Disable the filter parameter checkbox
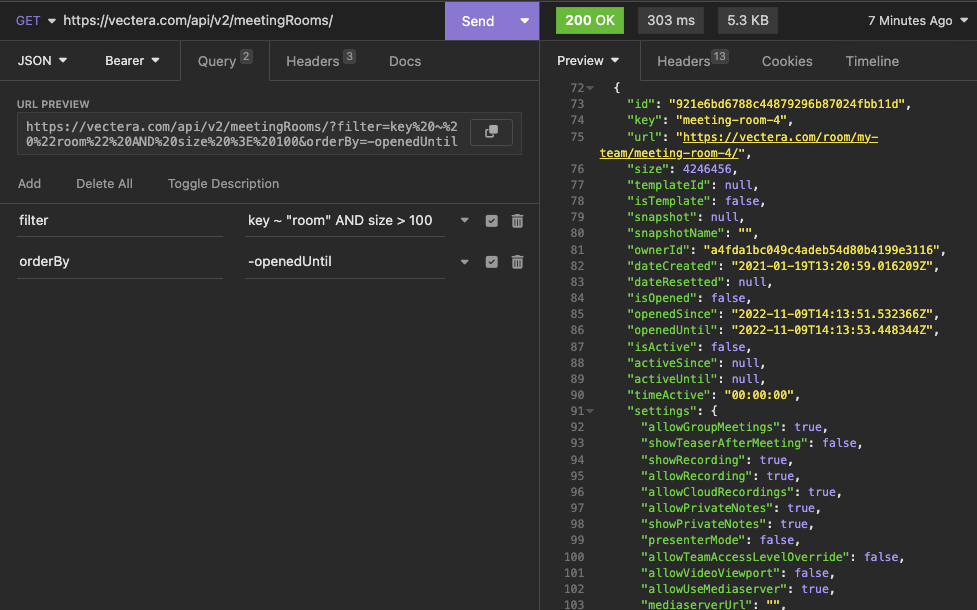The width and height of the screenshot is (977, 610). tap(492, 221)
